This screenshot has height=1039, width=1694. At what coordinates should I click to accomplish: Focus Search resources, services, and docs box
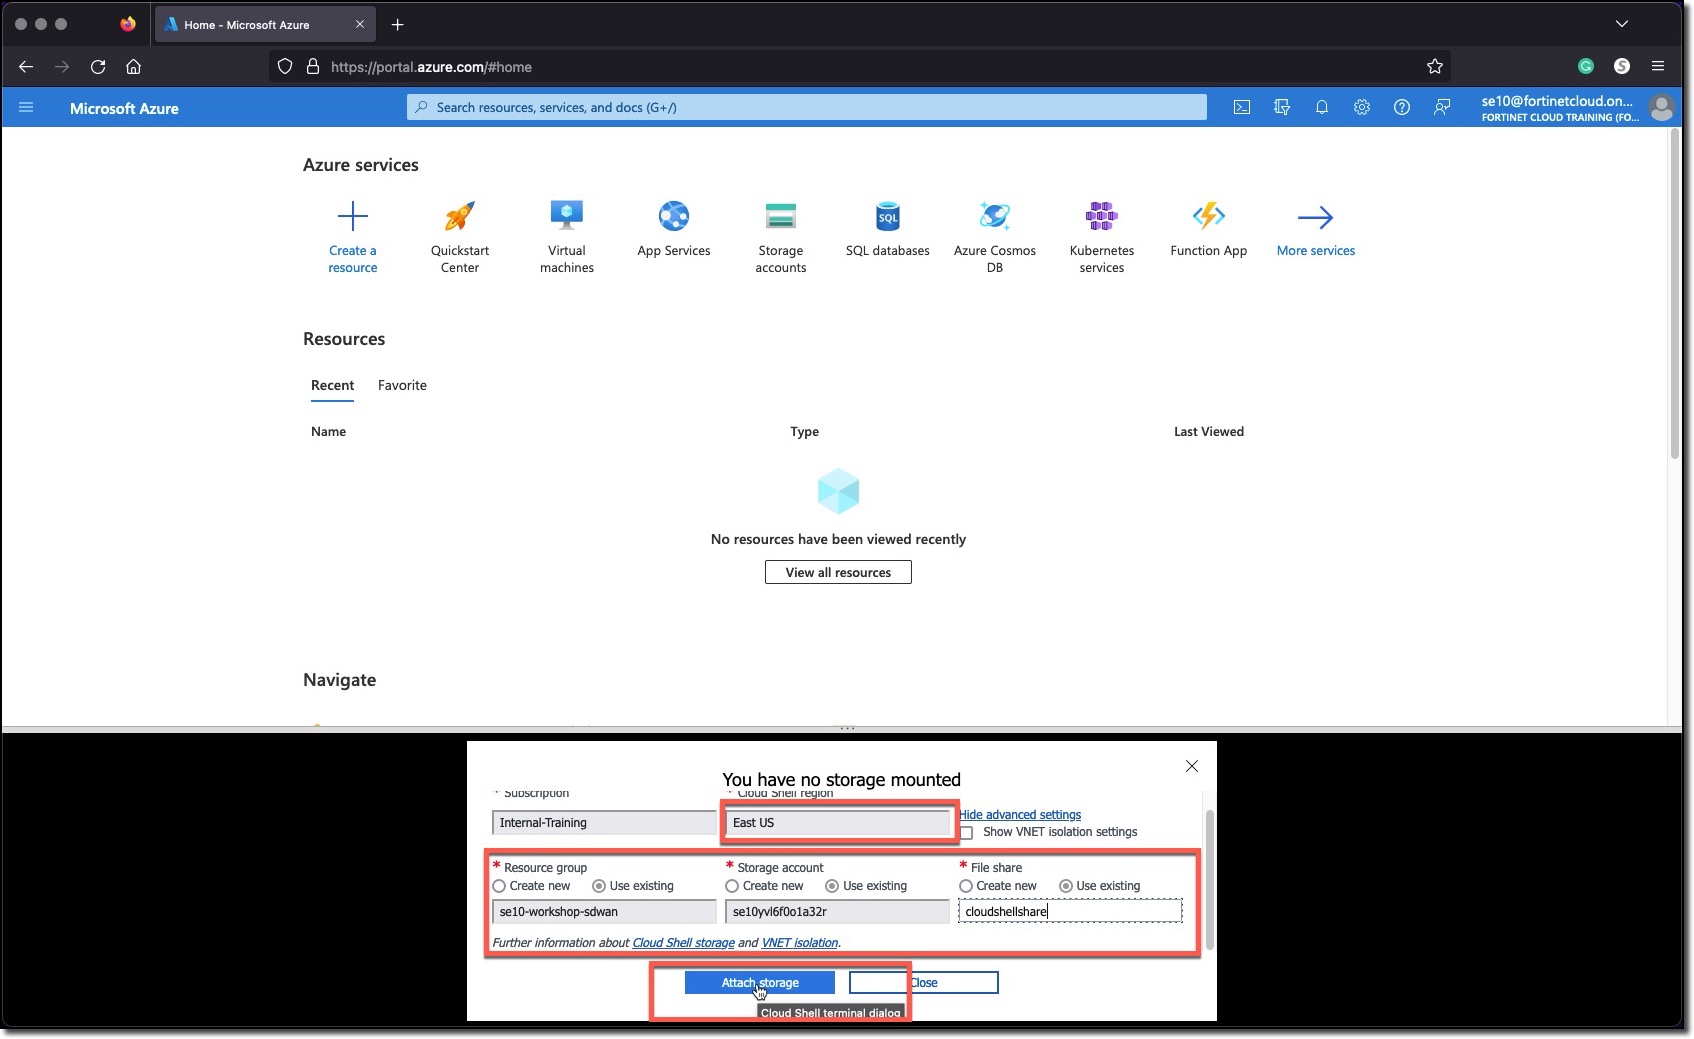(x=807, y=107)
